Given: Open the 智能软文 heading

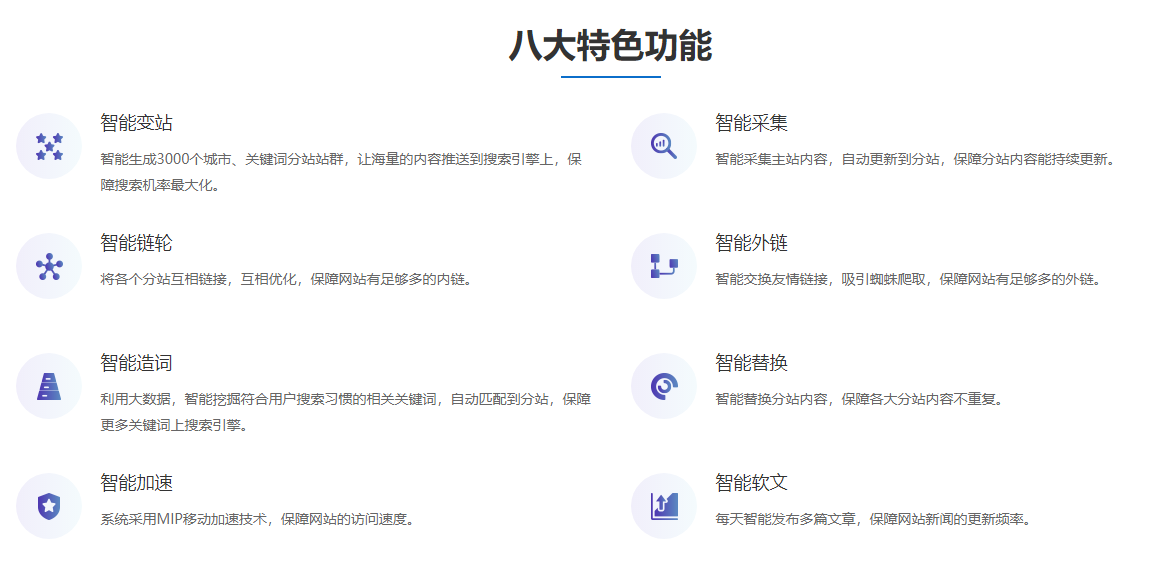Looking at the screenshot, I should pyautogui.click(x=751, y=483).
